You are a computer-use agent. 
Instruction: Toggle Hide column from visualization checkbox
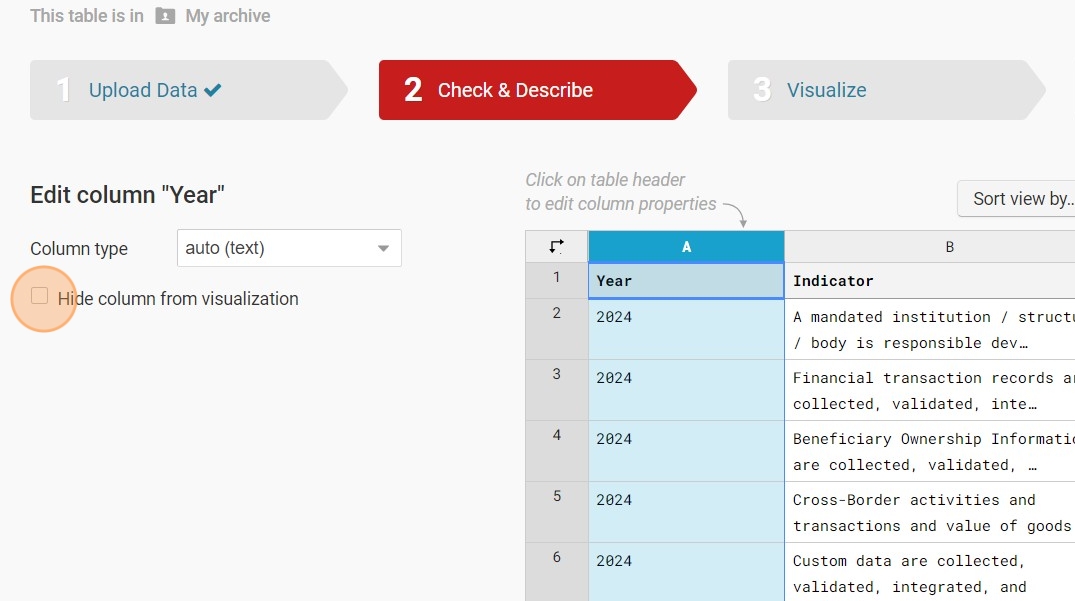tap(40, 297)
